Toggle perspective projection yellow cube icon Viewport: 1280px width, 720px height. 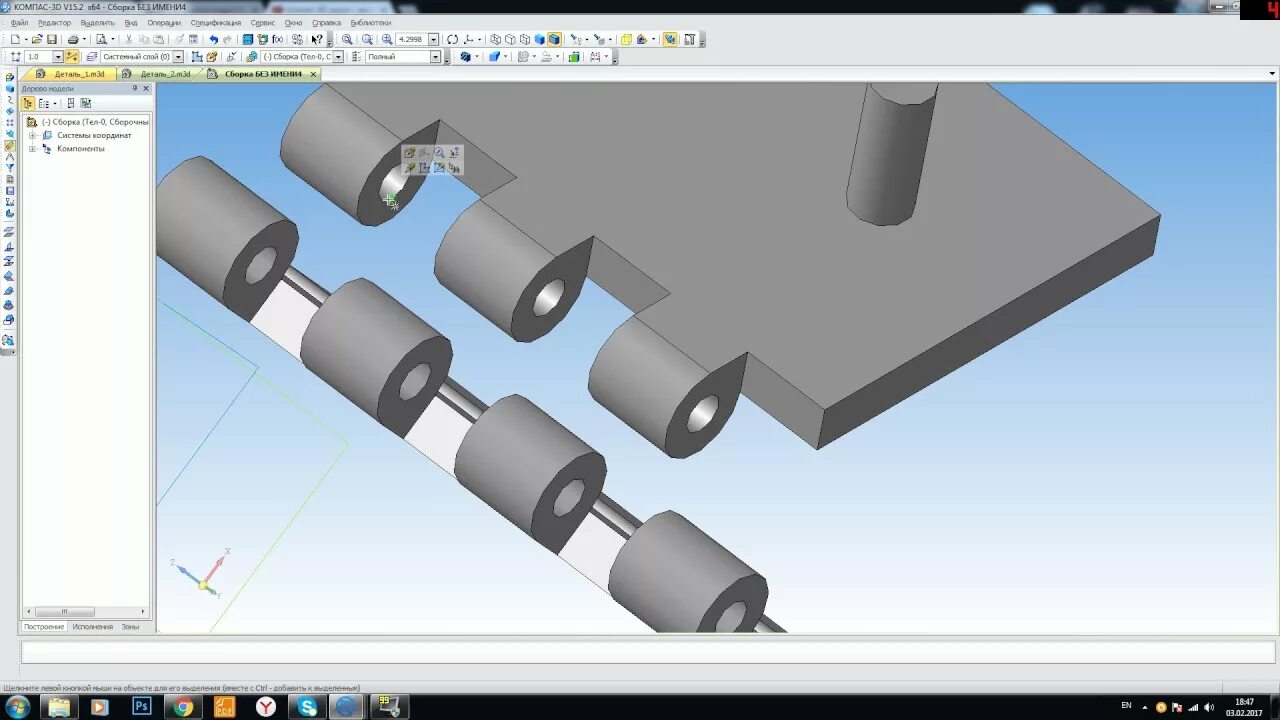[x=626, y=39]
